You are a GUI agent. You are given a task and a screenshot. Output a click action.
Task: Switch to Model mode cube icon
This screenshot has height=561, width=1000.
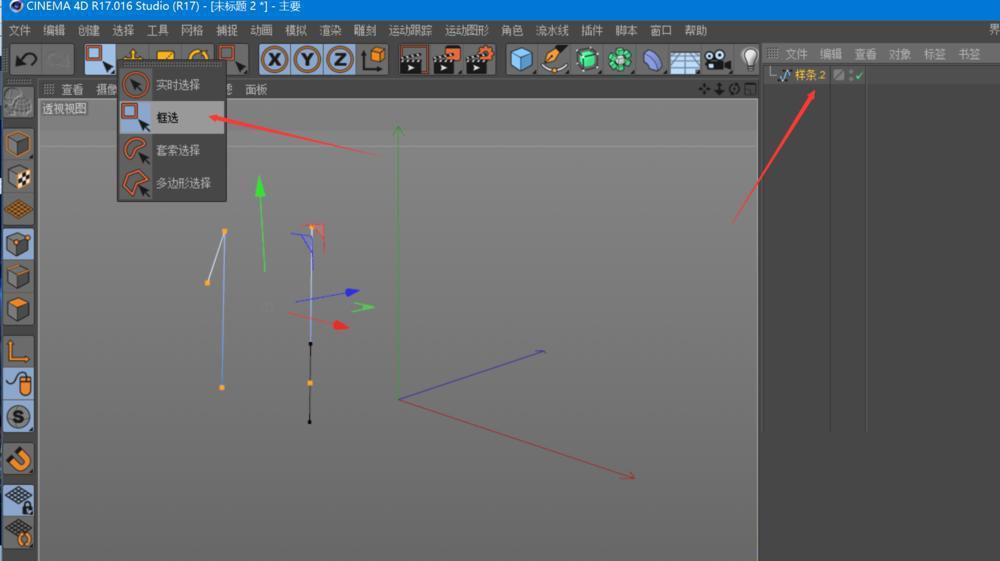18,145
